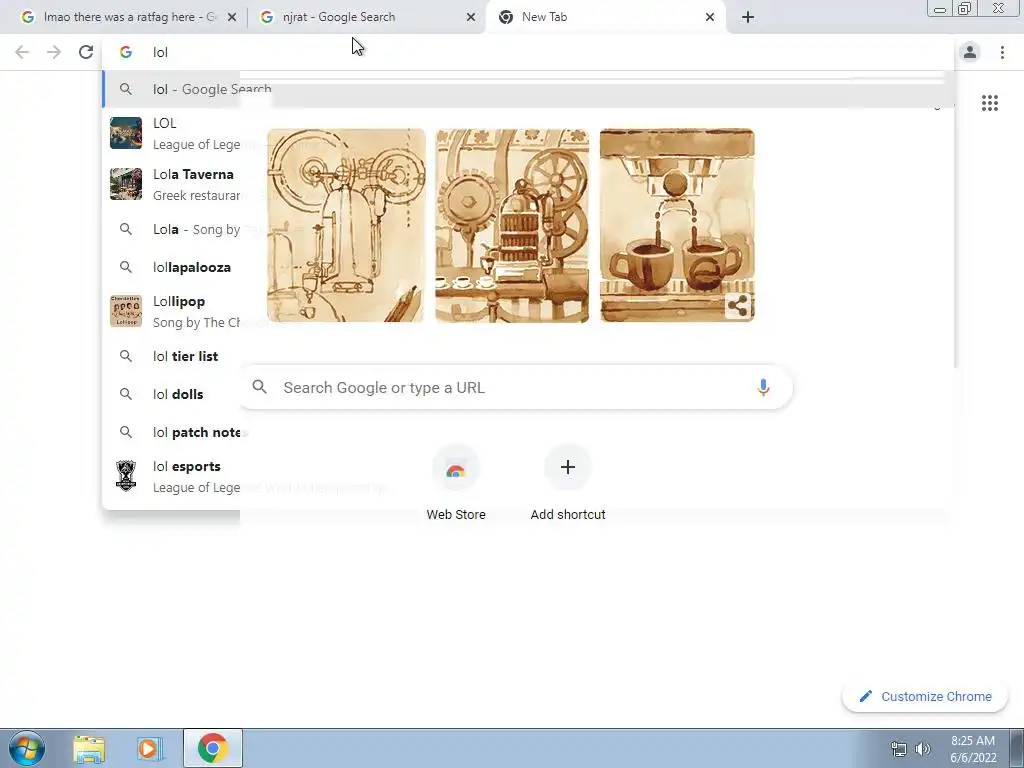Open Windows Explorer from the taskbar

tap(89, 748)
